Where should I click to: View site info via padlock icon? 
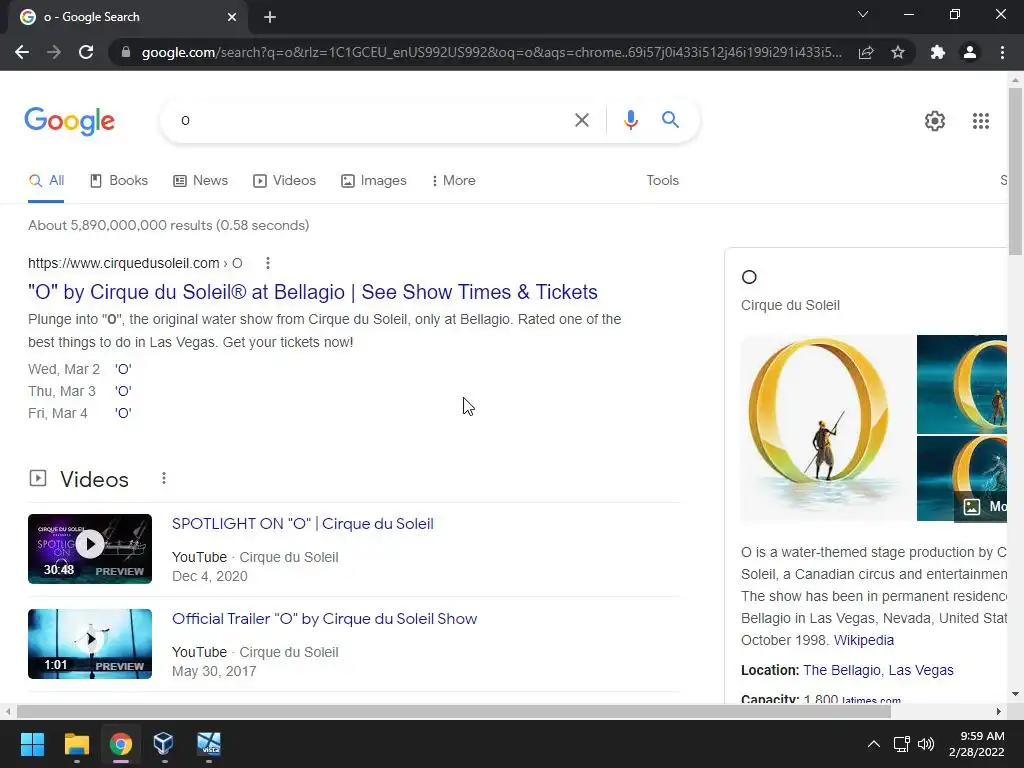[x=126, y=52]
